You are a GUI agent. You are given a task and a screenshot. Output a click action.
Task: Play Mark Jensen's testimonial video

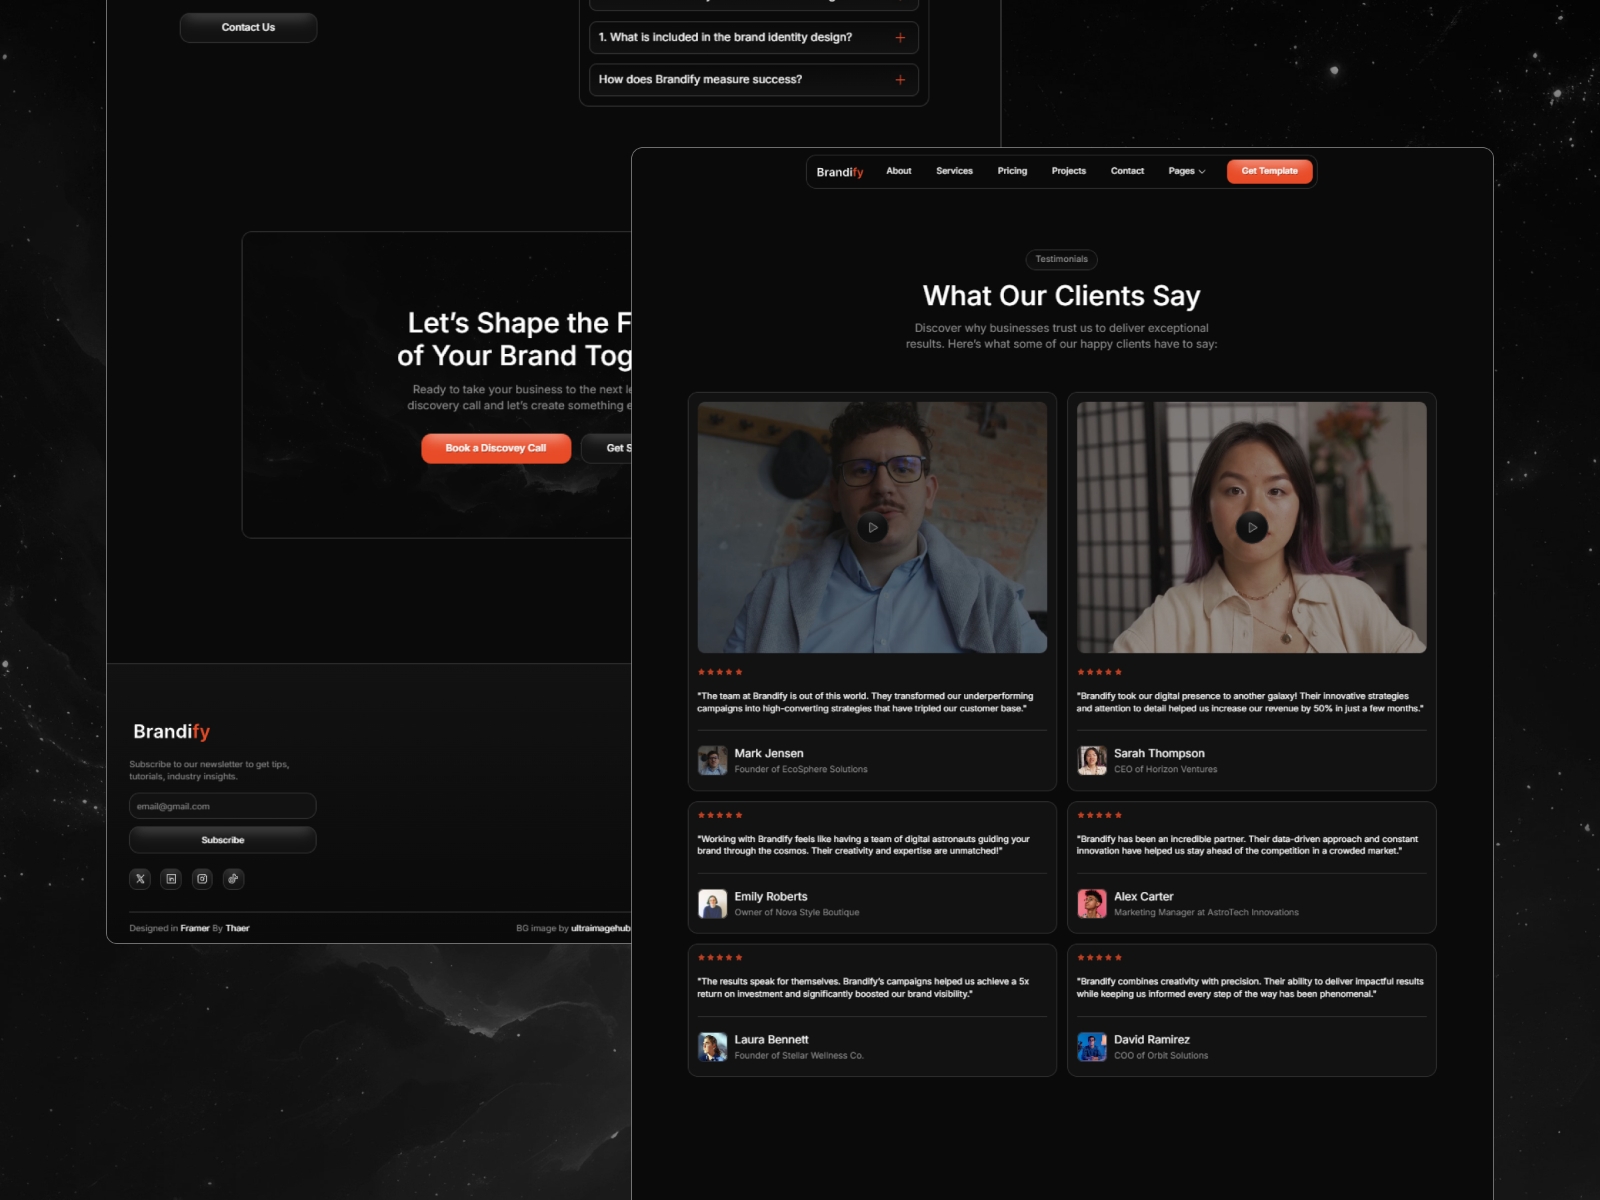tap(872, 527)
